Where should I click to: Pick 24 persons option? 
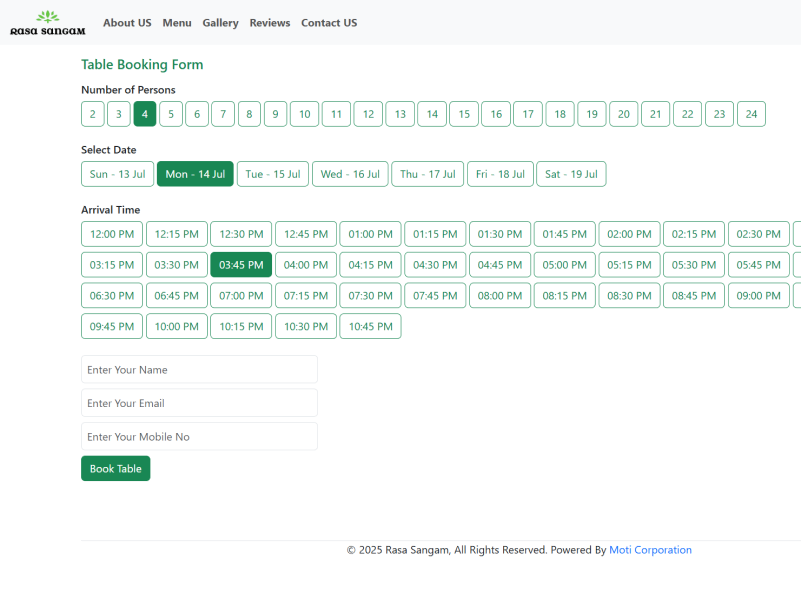pyautogui.click(x=751, y=114)
